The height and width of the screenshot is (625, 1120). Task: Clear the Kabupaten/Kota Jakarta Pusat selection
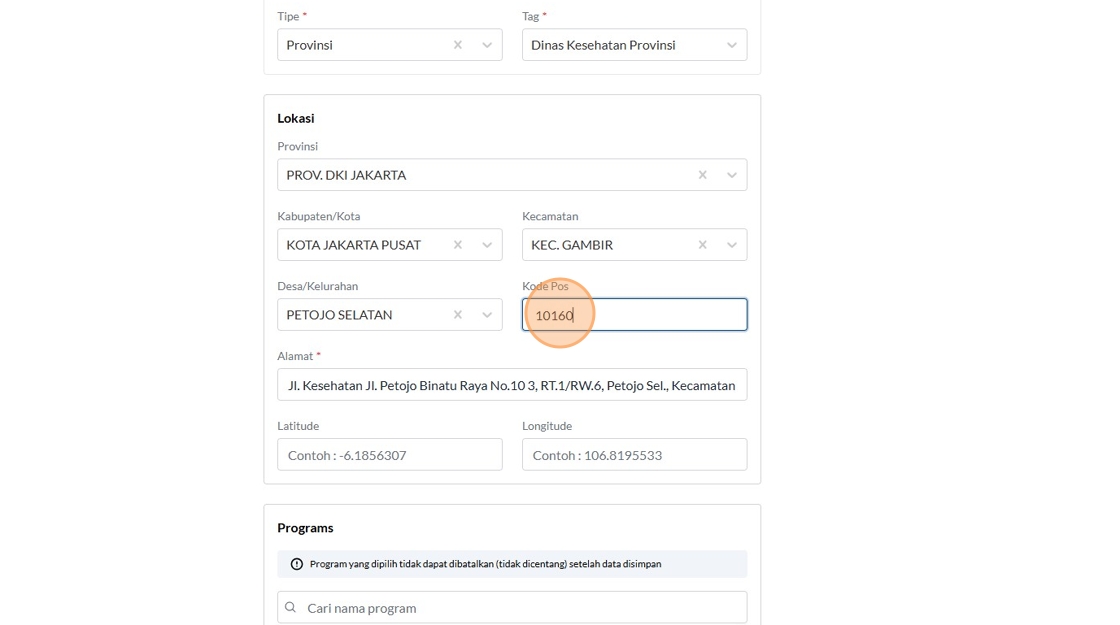pyautogui.click(x=458, y=245)
